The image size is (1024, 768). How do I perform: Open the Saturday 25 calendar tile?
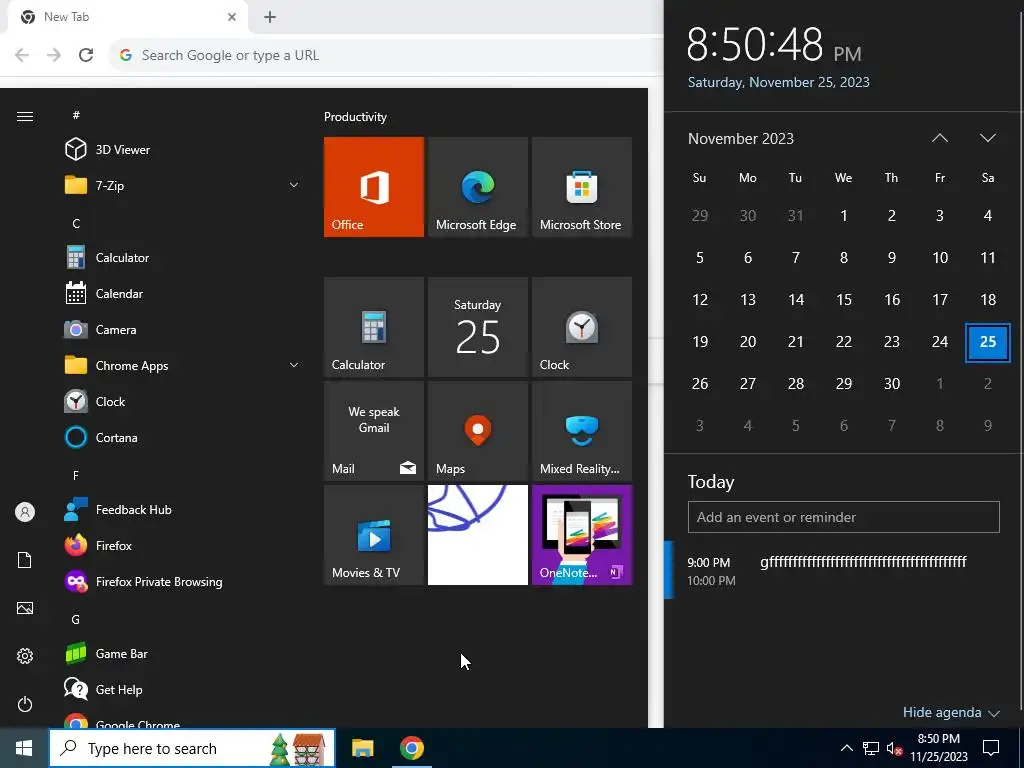click(x=477, y=327)
